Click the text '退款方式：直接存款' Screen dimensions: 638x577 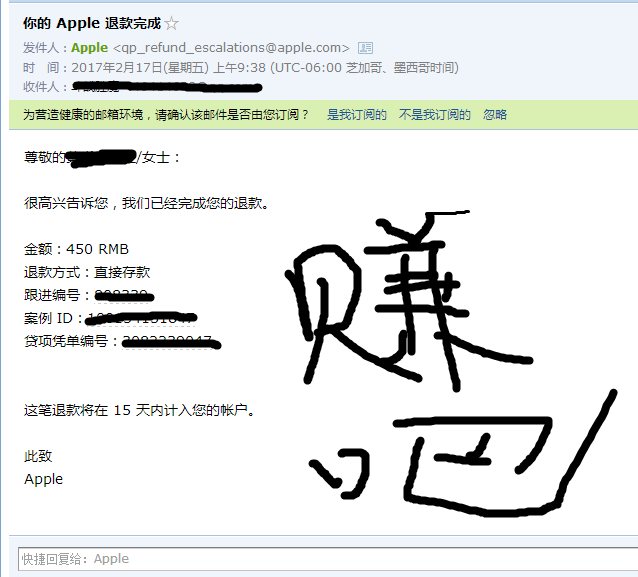(x=87, y=272)
